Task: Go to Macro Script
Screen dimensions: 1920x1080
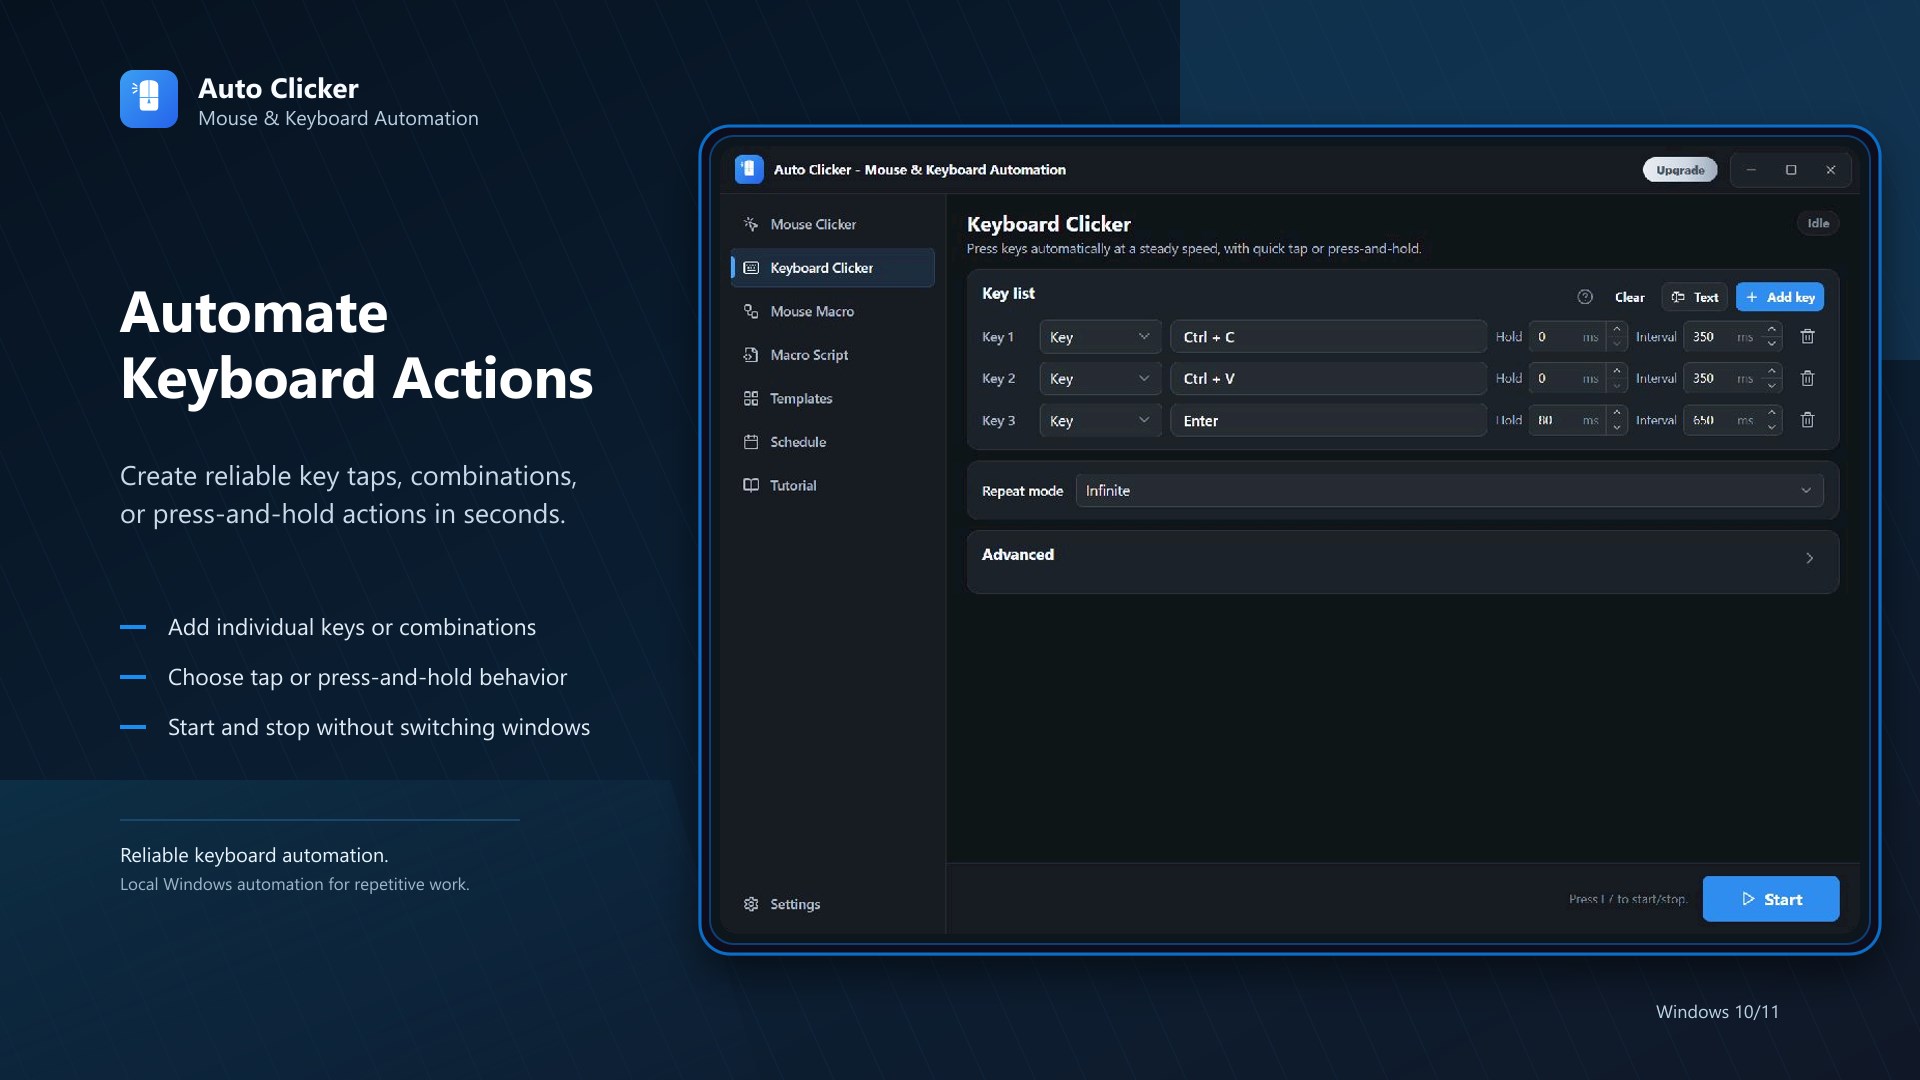Action: [832, 355]
